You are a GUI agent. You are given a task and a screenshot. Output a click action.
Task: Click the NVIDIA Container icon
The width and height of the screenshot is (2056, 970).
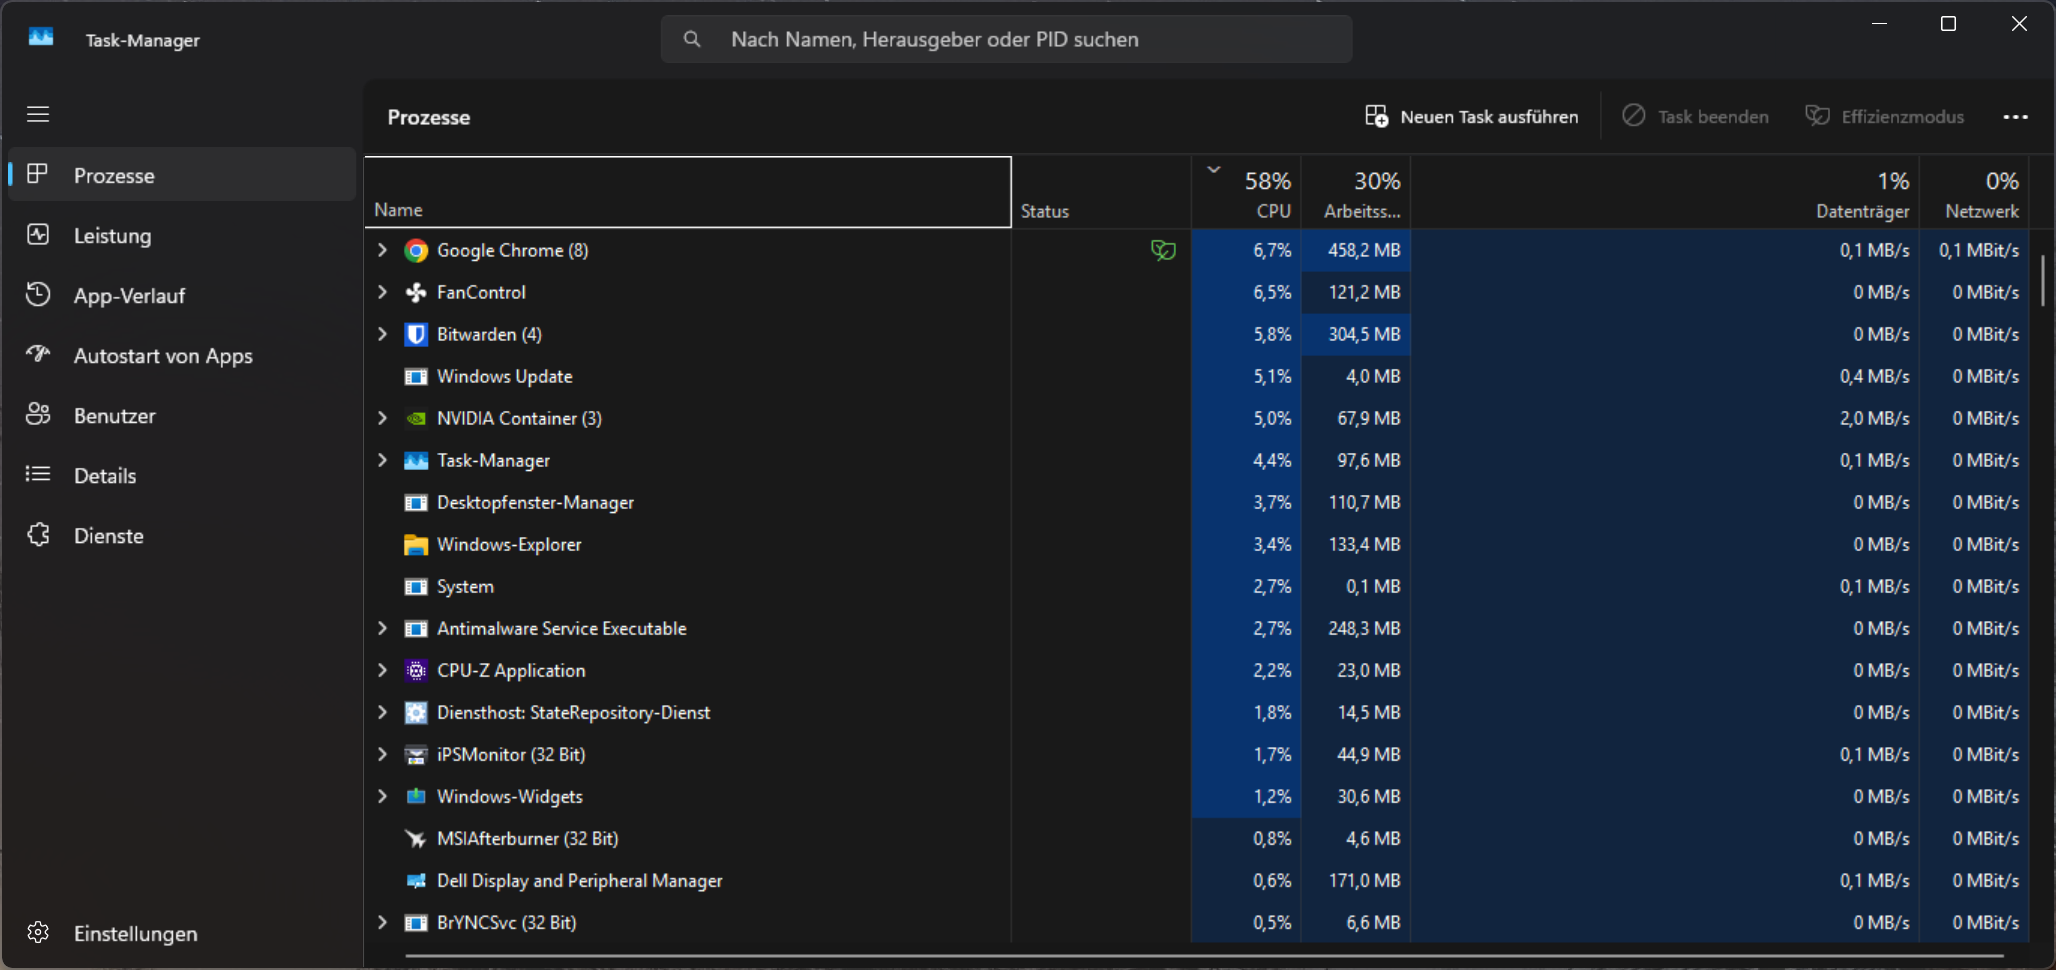[x=416, y=419]
